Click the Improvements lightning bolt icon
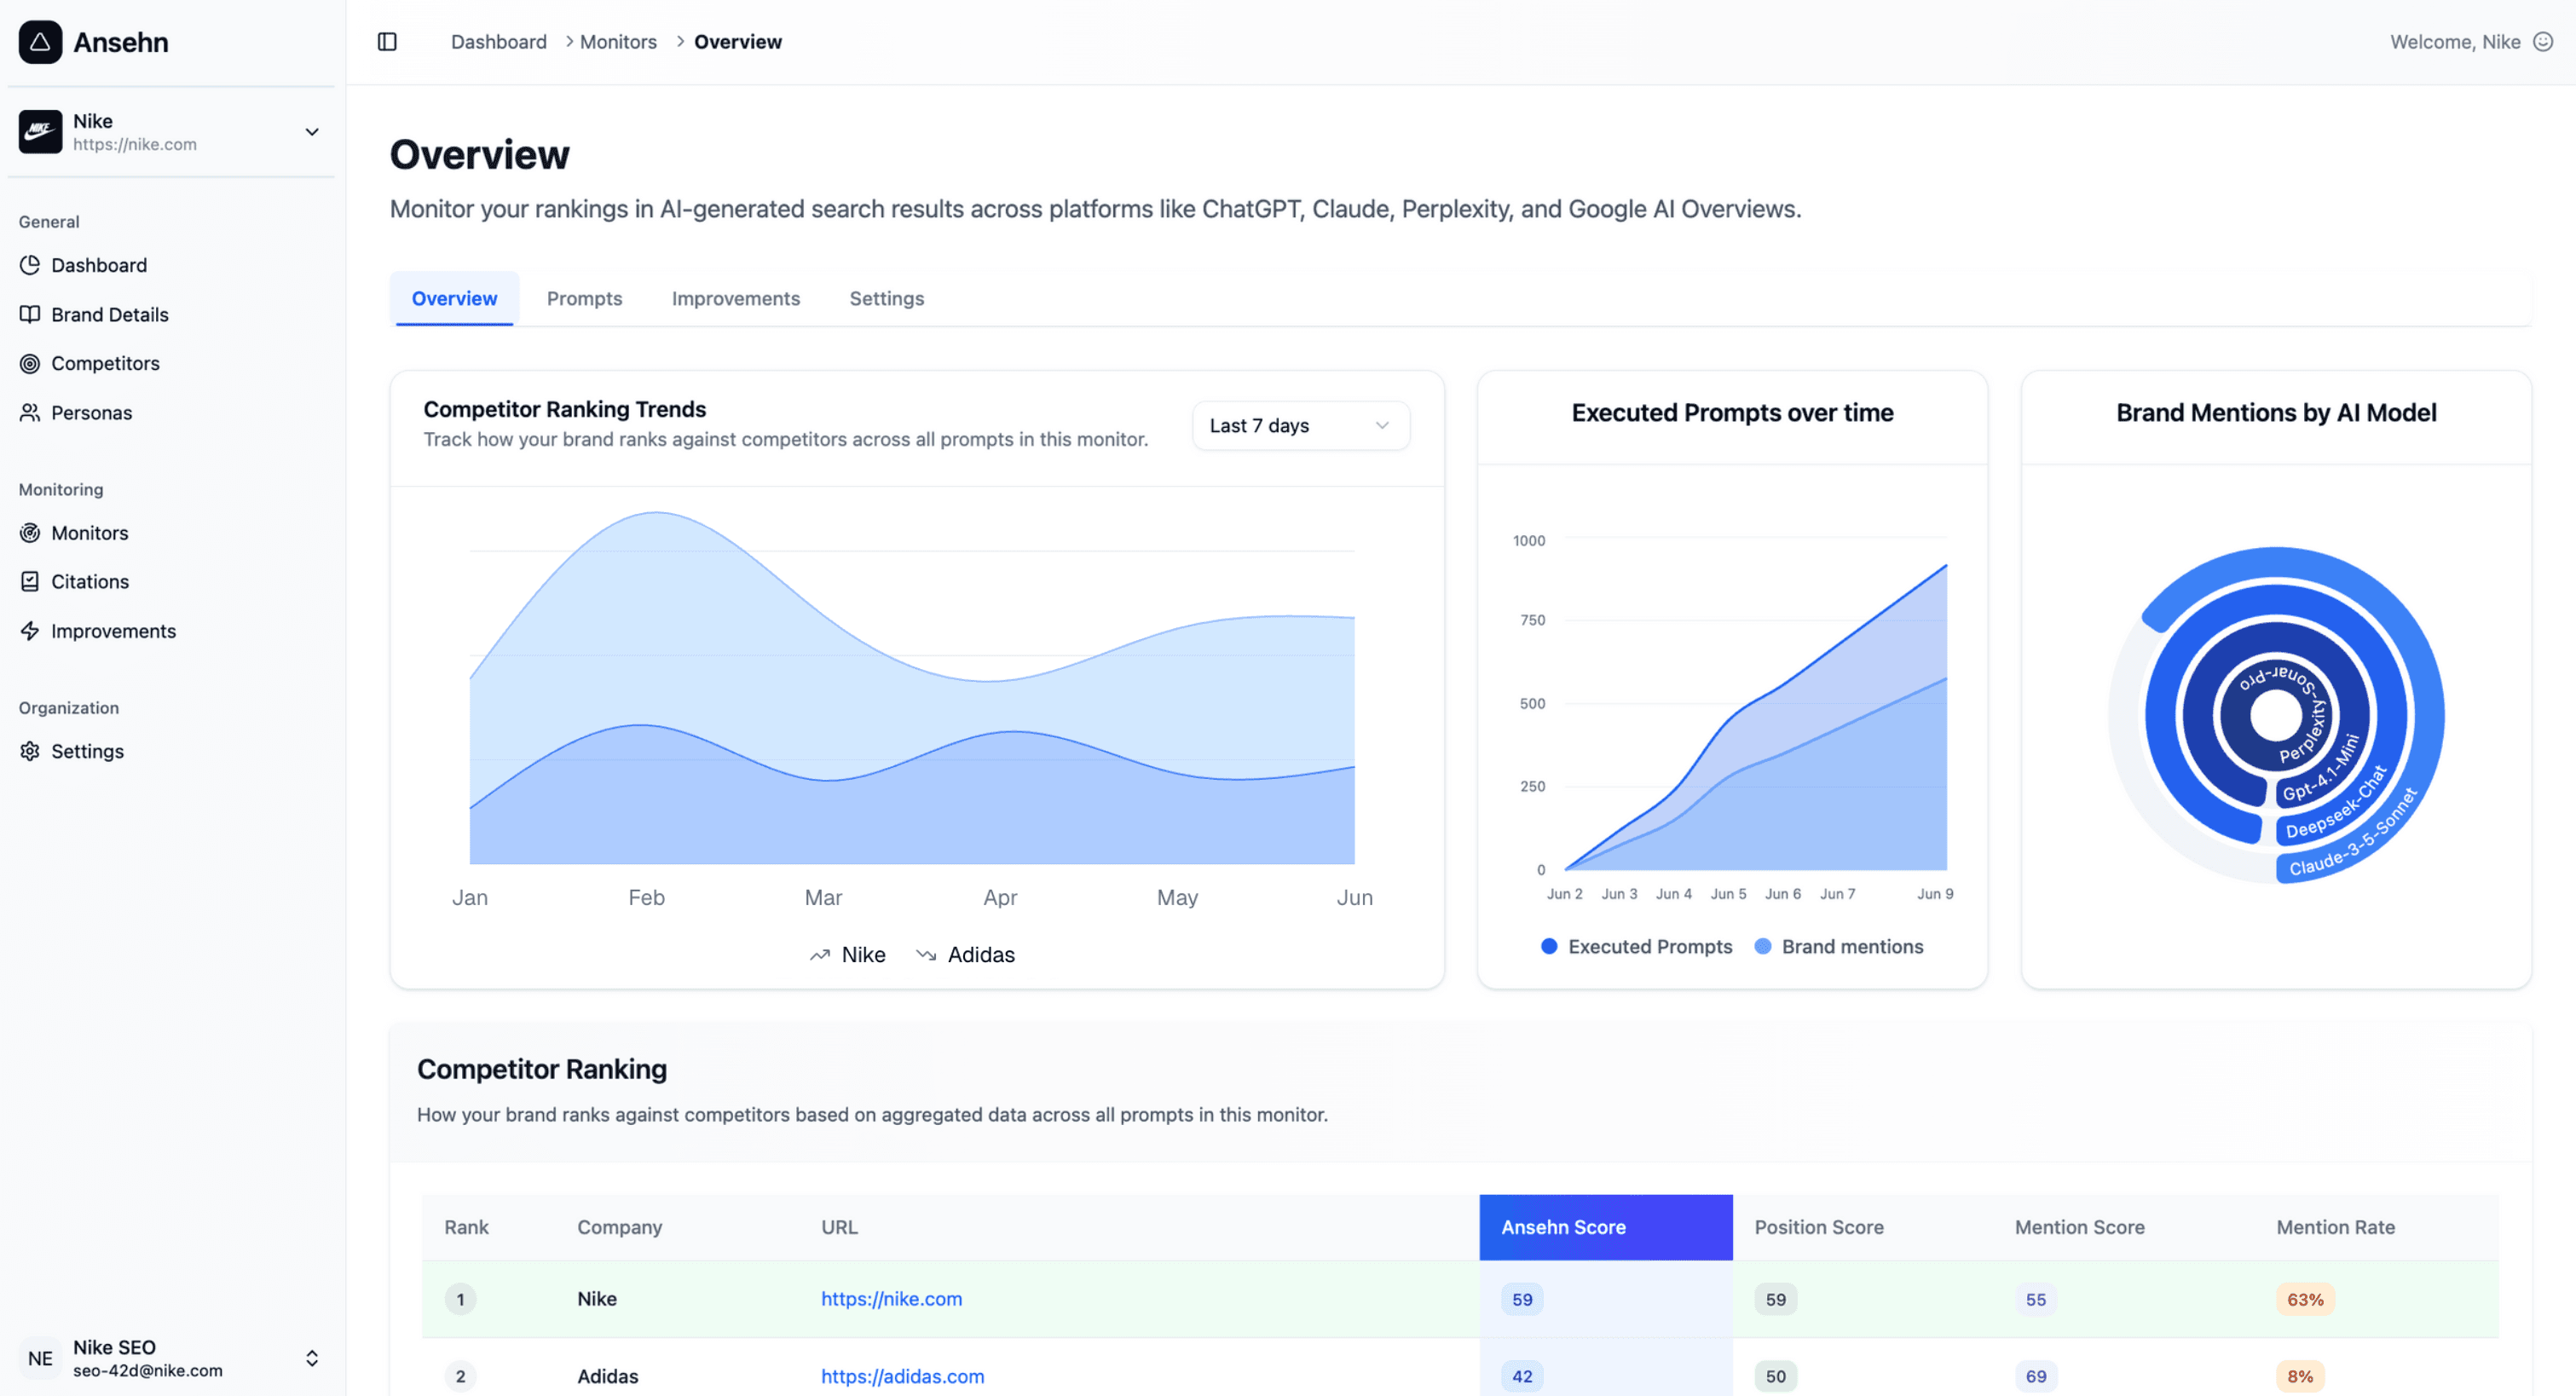Screen dimensions: 2576x1396 point(30,631)
